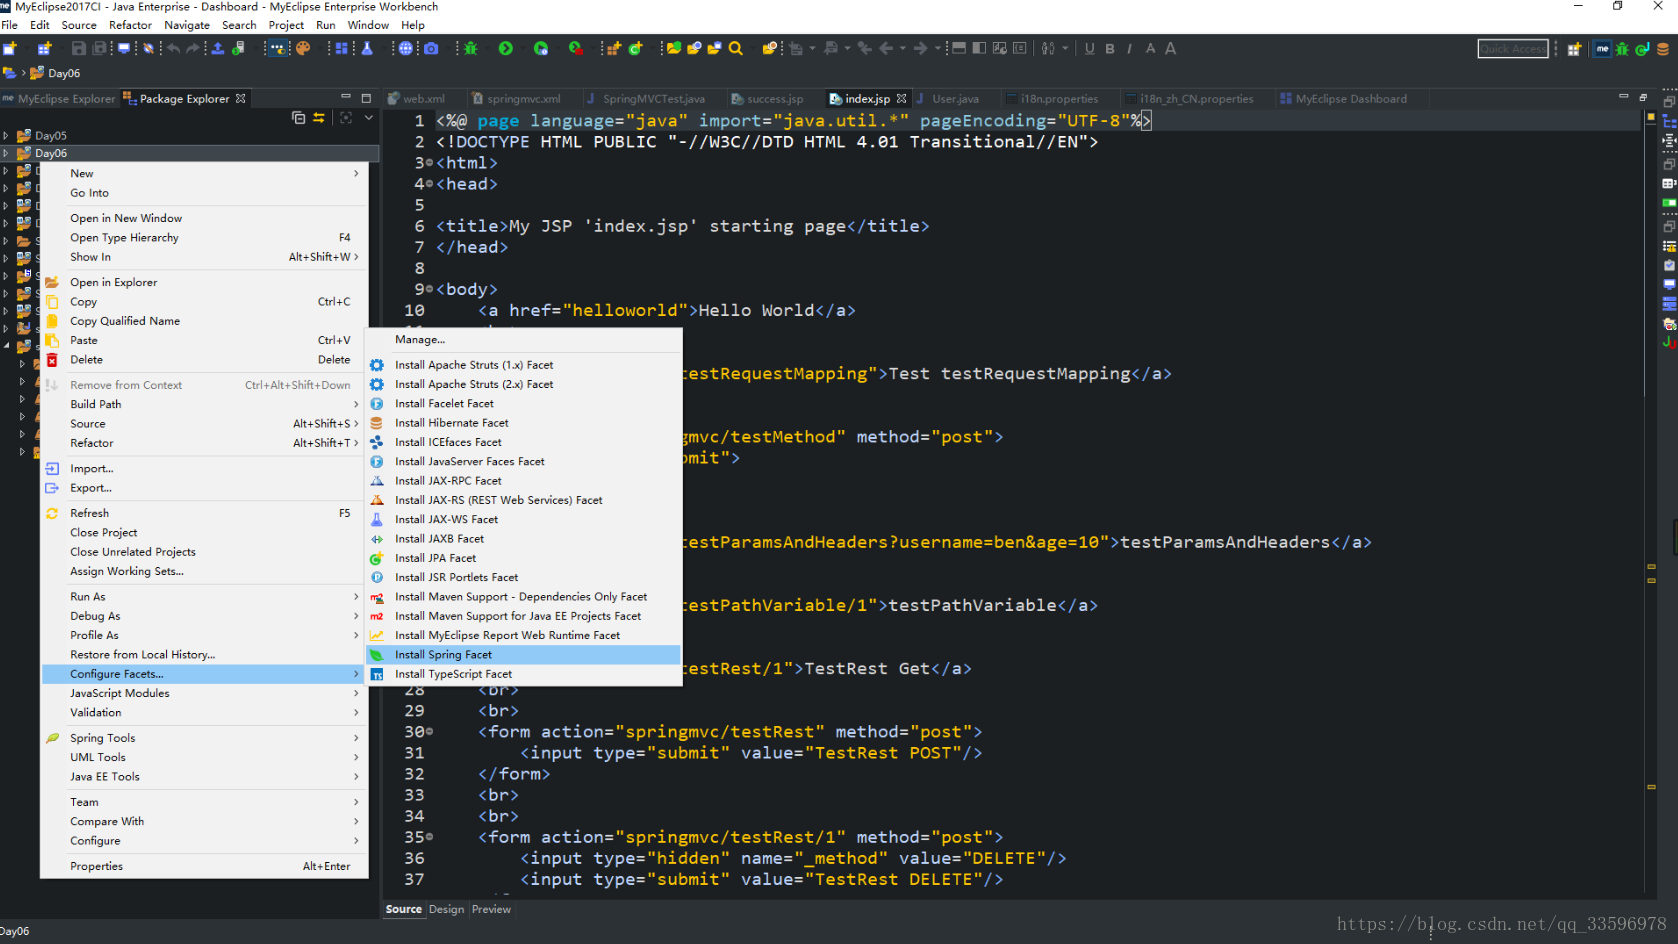Click the forward navigation arrow in toolbar

[x=921, y=48]
